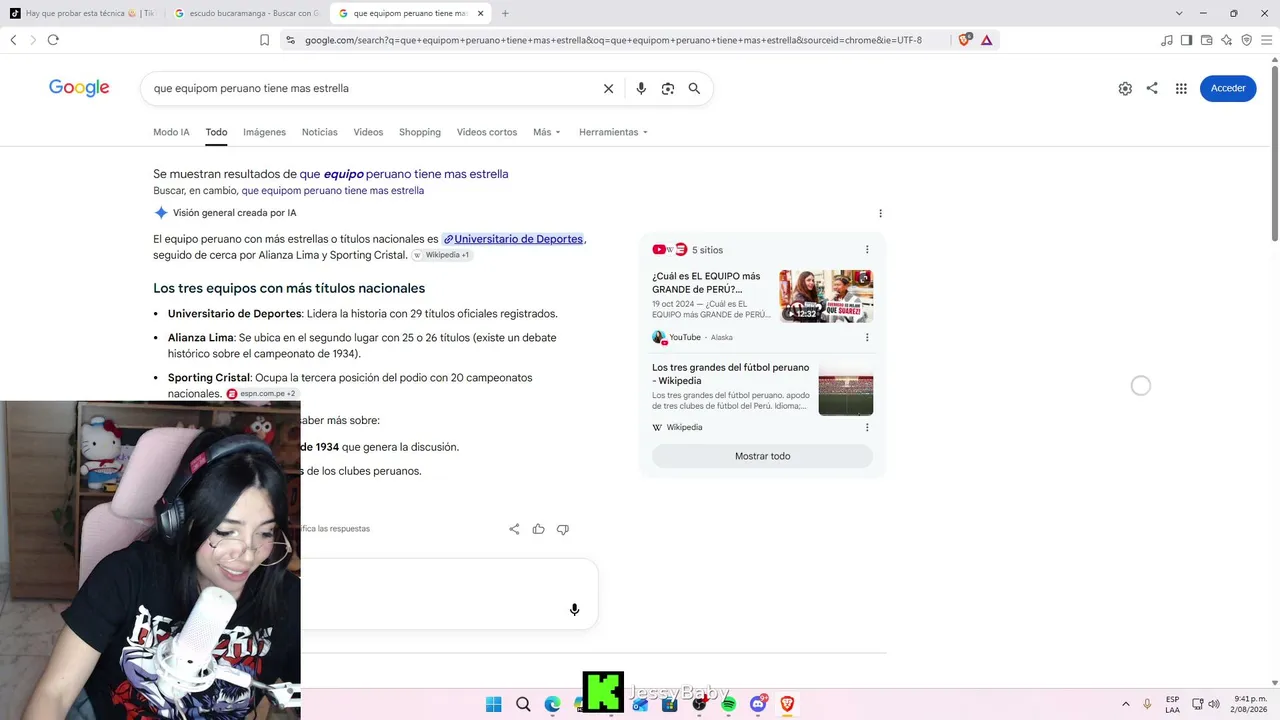Go back to the previous page

pyautogui.click(x=13, y=40)
